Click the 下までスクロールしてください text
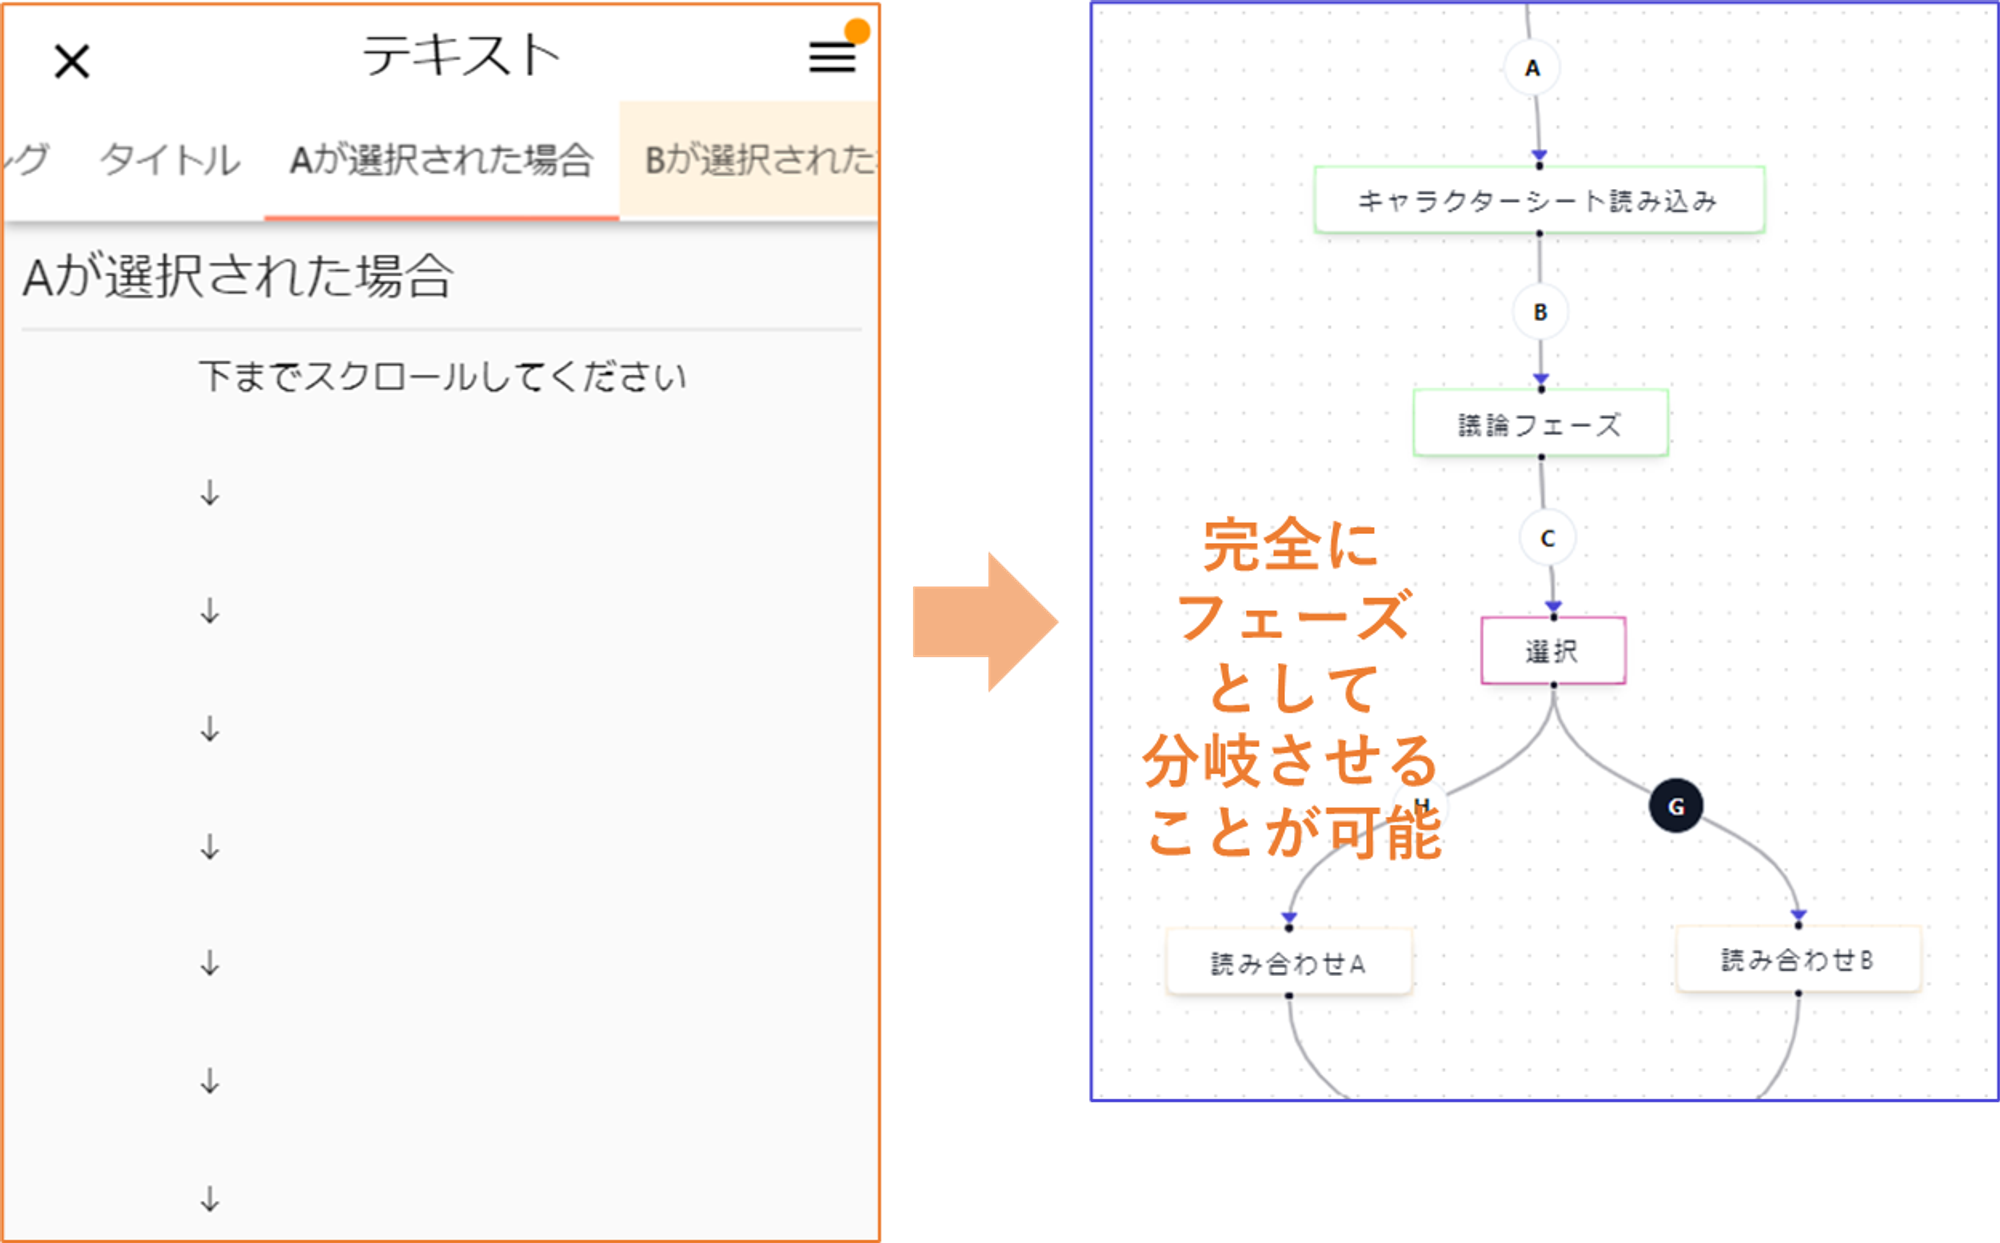The image size is (2000, 1243). pos(442,377)
